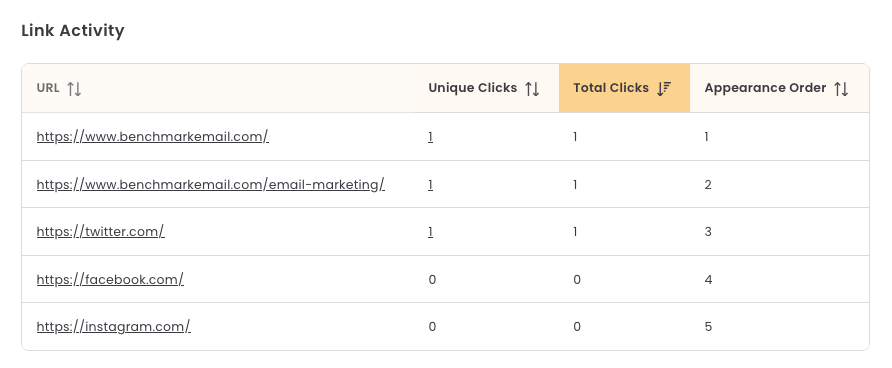
Task: View unique clicks for twitter.com row
Action: tap(431, 232)
